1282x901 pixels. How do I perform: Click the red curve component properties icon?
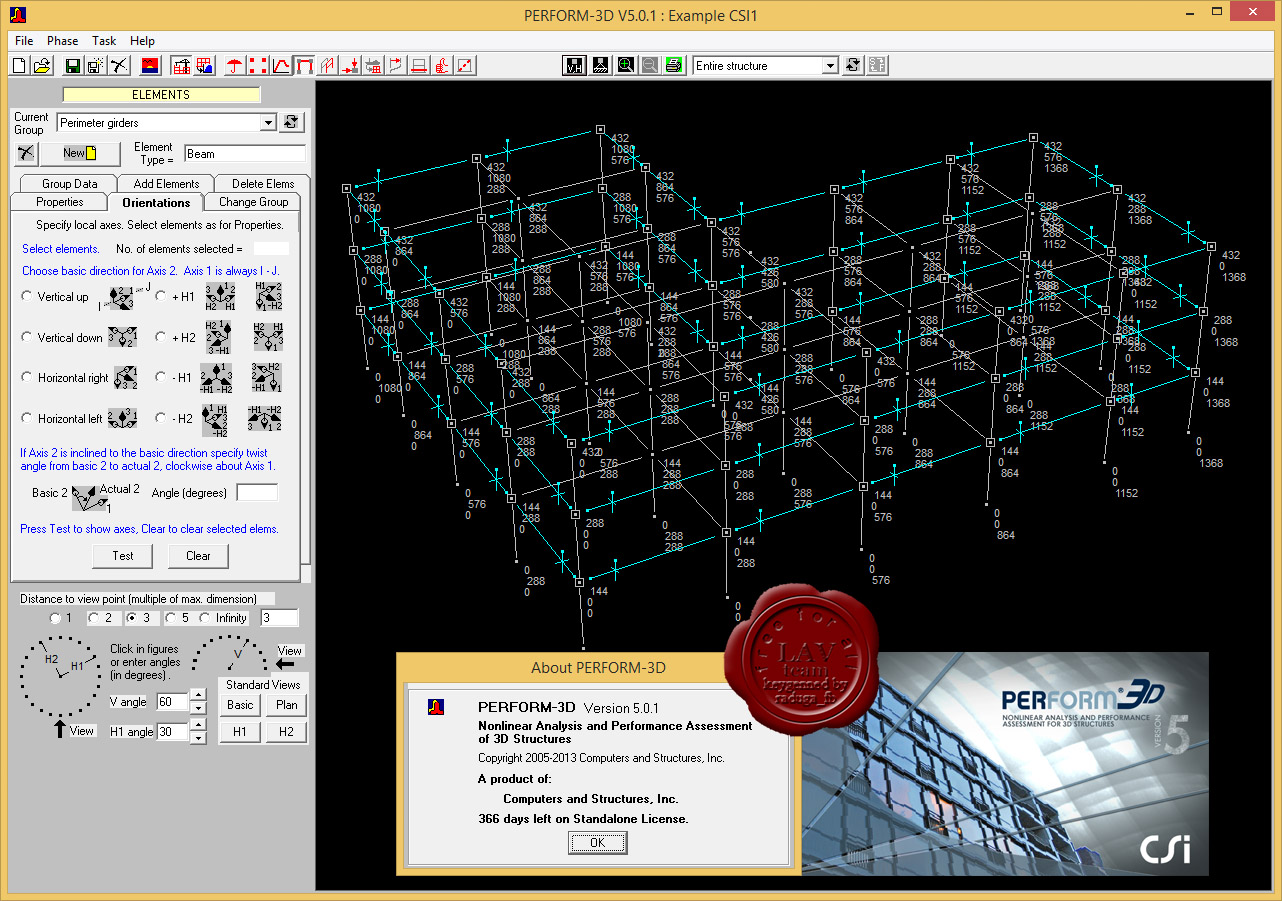[x=281, y=66]
